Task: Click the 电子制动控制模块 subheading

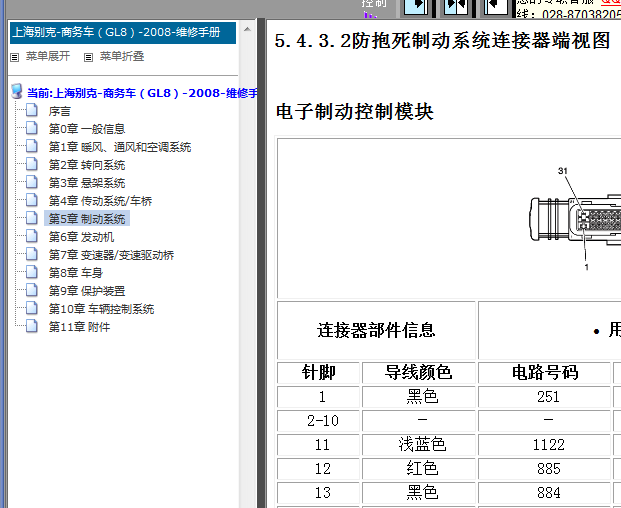Action: point(354,111)
